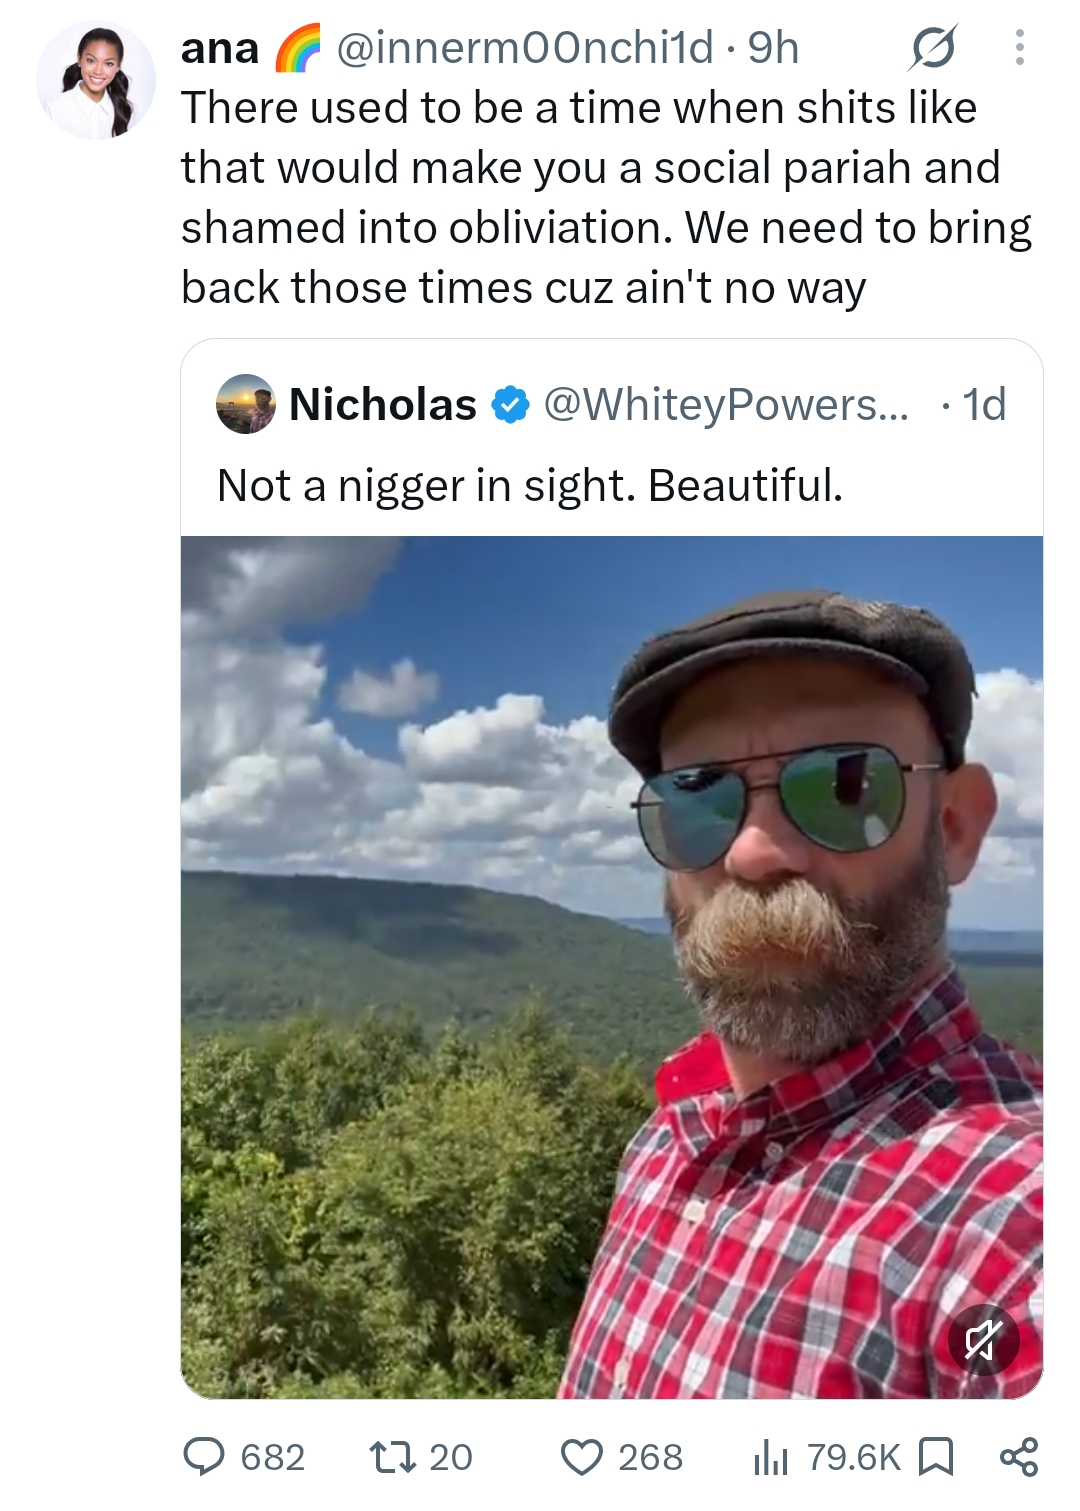Click the 1d timestamp on the quoted post
This screenshot has height=1511, width=1080.
pos(984,404)
